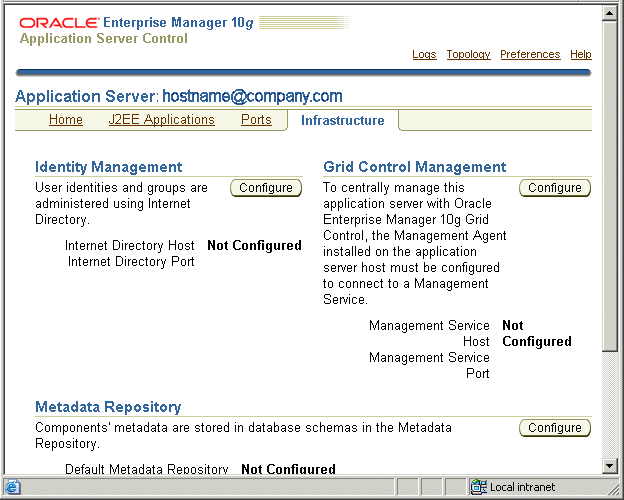Screen dimensions: 624x500
Task: Click Not Configured beside Management Service Host
Action: click(537, 334)
